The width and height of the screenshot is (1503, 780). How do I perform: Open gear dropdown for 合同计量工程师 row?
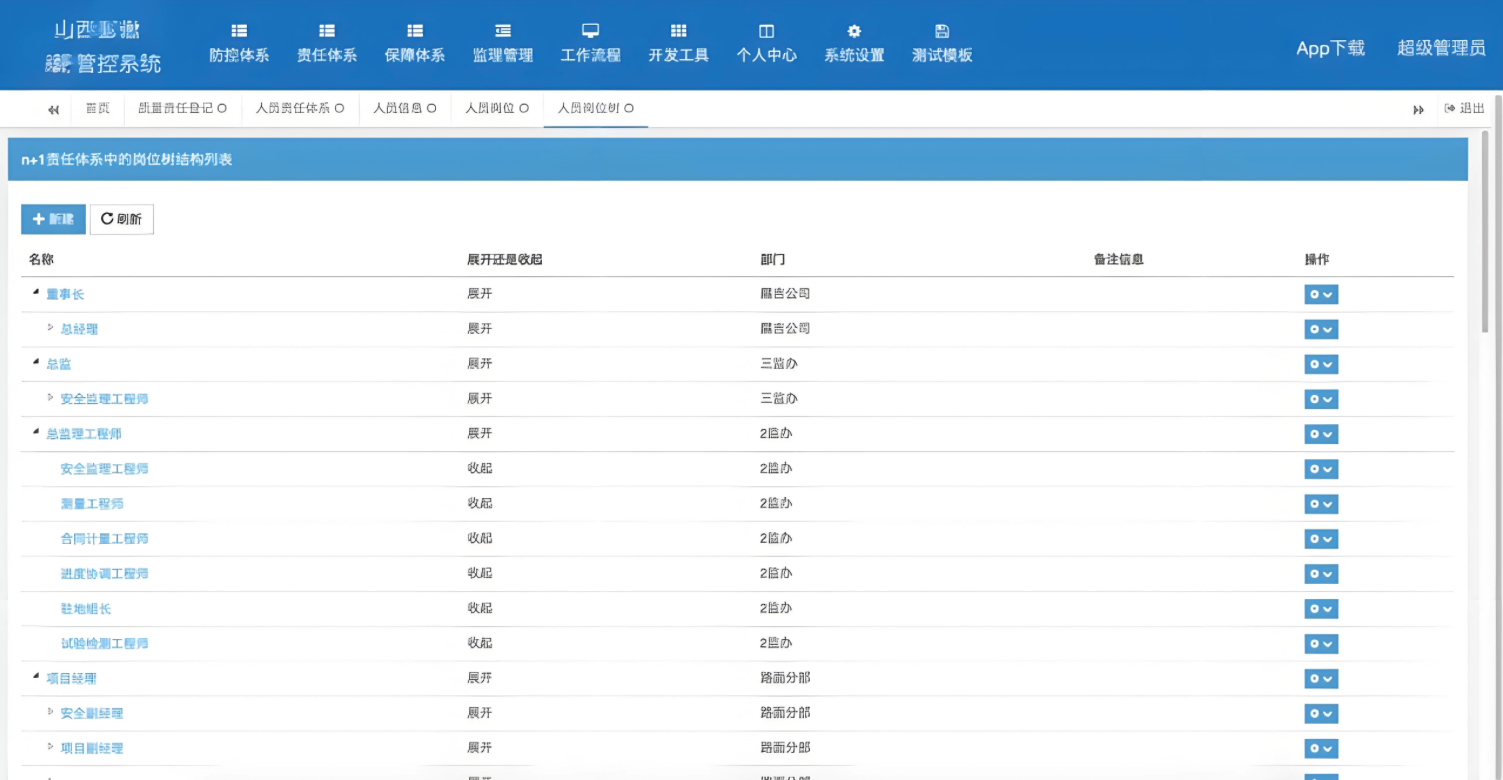point(1321,539)
